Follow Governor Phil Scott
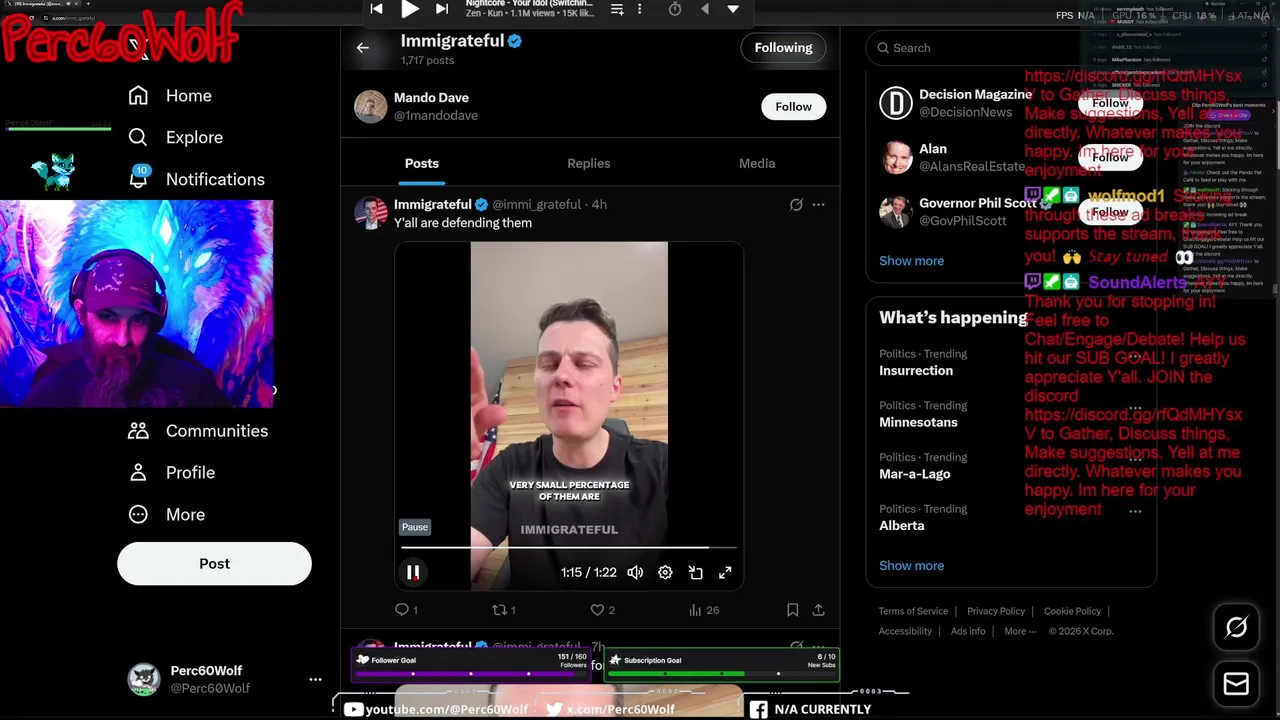This screenshot has height=720, width=1280. [x=1110, y=212]
